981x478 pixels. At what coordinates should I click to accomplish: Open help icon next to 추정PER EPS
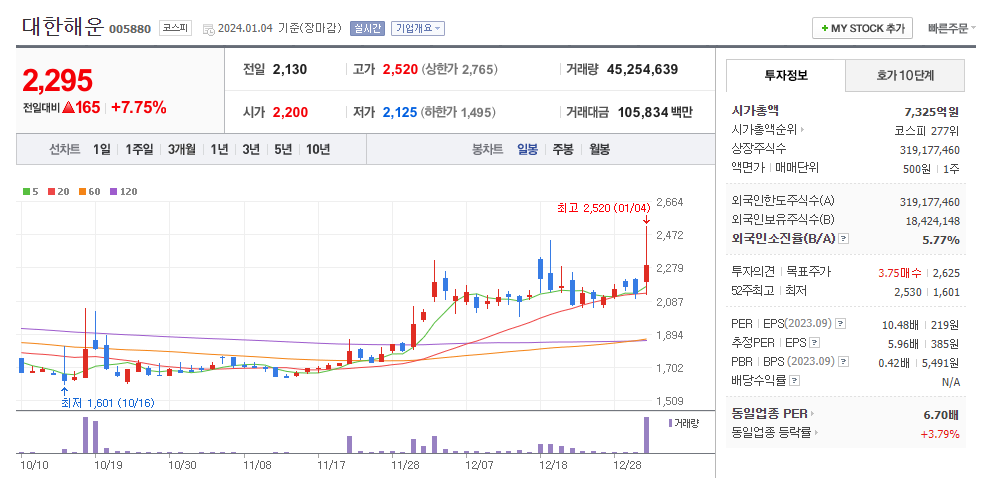pos(815,343)
